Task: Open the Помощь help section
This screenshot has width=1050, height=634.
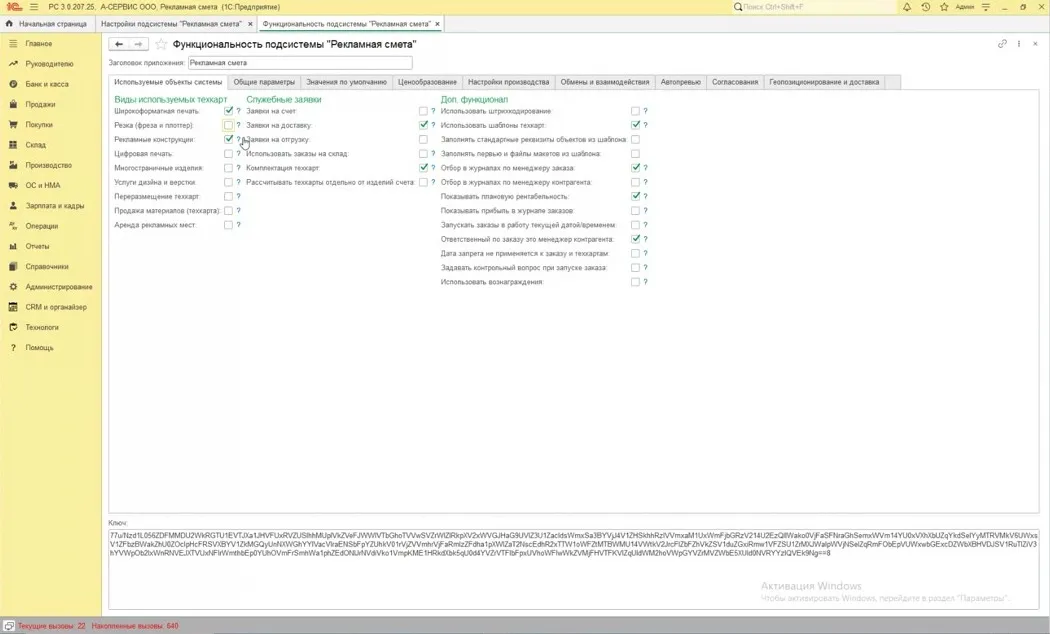Action: point(39,347)
